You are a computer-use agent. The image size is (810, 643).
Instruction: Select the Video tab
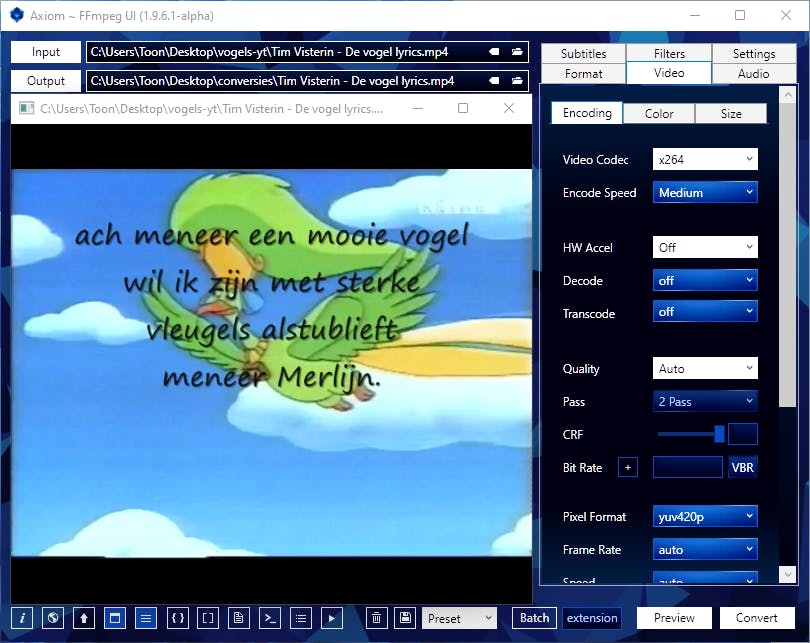(669, 73)
